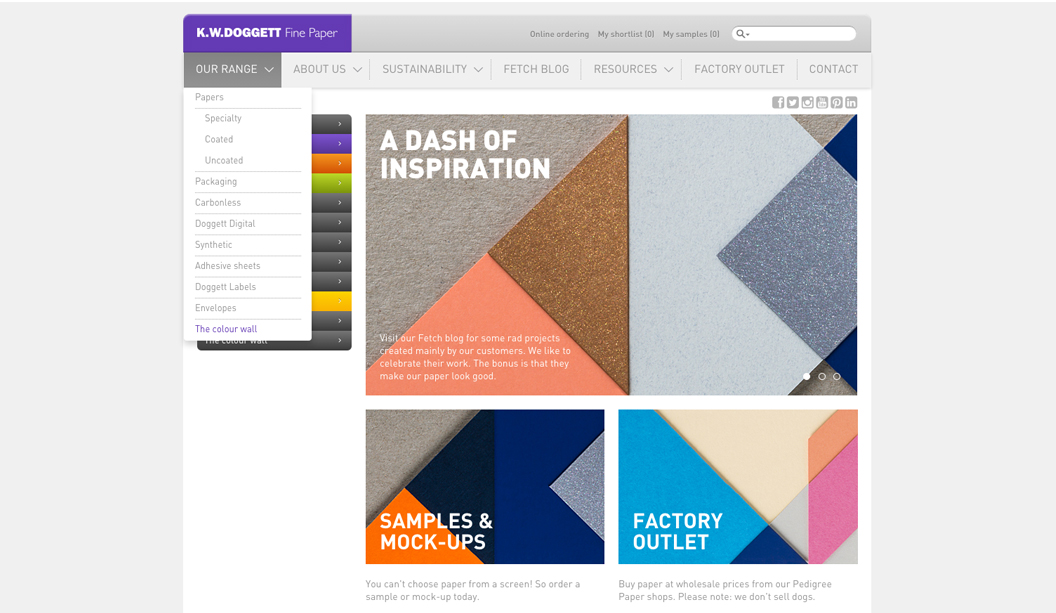Expand the Sustainability dropdown menu
Screen dimensions: 1056x613
432,70
